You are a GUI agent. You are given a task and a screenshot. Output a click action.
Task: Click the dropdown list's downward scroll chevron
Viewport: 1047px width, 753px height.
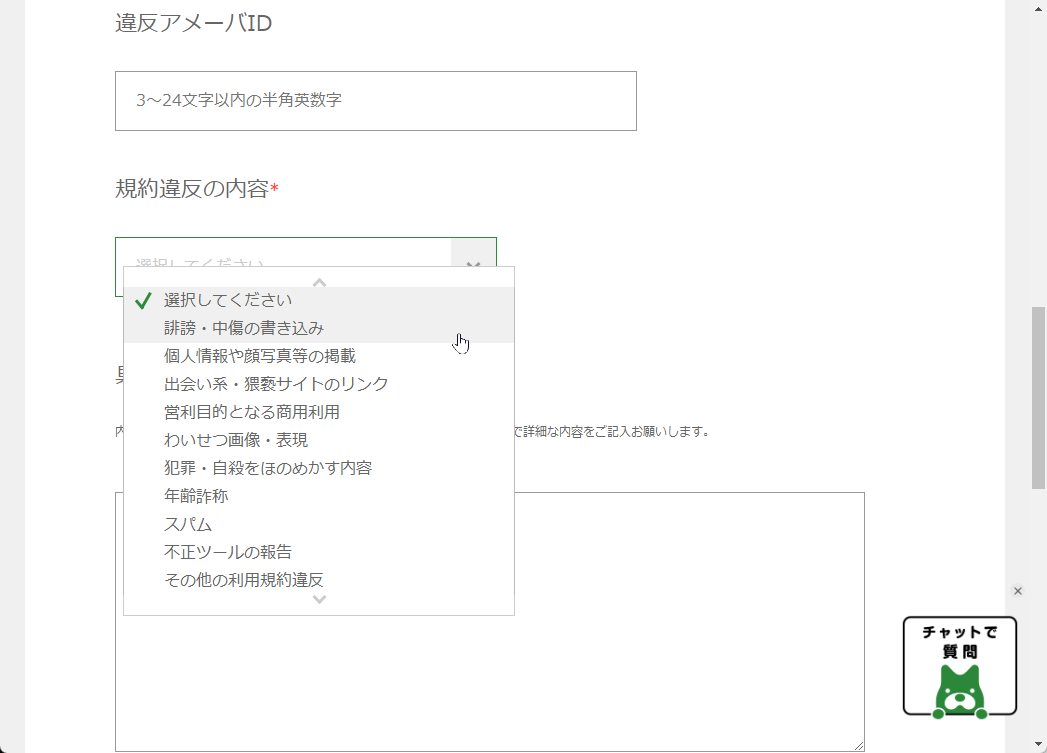pos(319,599)
